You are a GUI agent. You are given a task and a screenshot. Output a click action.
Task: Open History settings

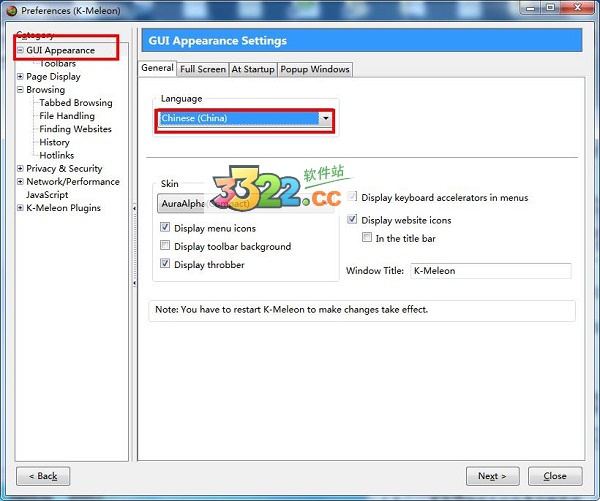point(54,142)
